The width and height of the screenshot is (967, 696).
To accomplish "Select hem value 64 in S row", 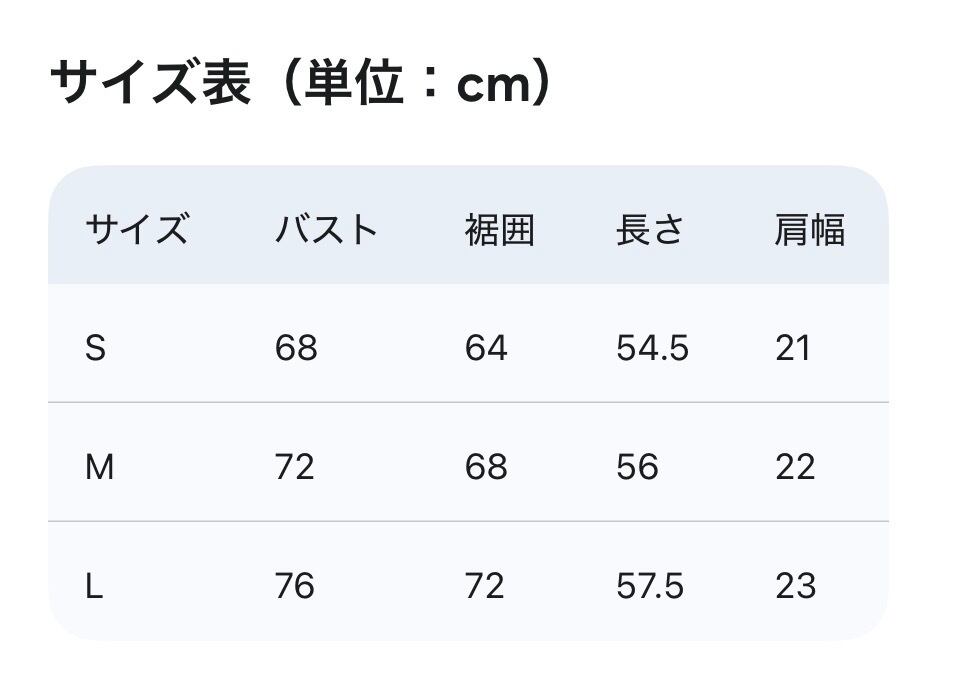I will pos(486,348).
